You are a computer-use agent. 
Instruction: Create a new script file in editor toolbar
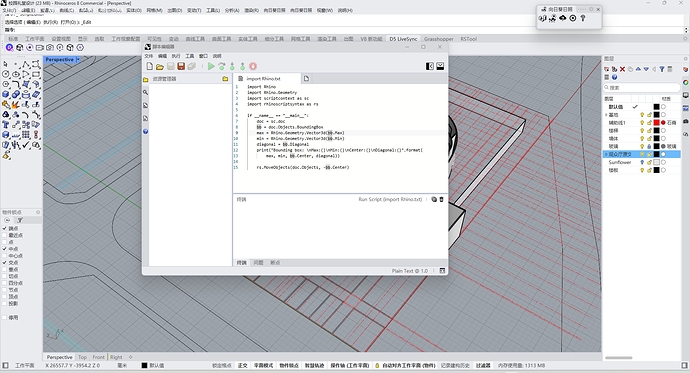coord(150,66)
